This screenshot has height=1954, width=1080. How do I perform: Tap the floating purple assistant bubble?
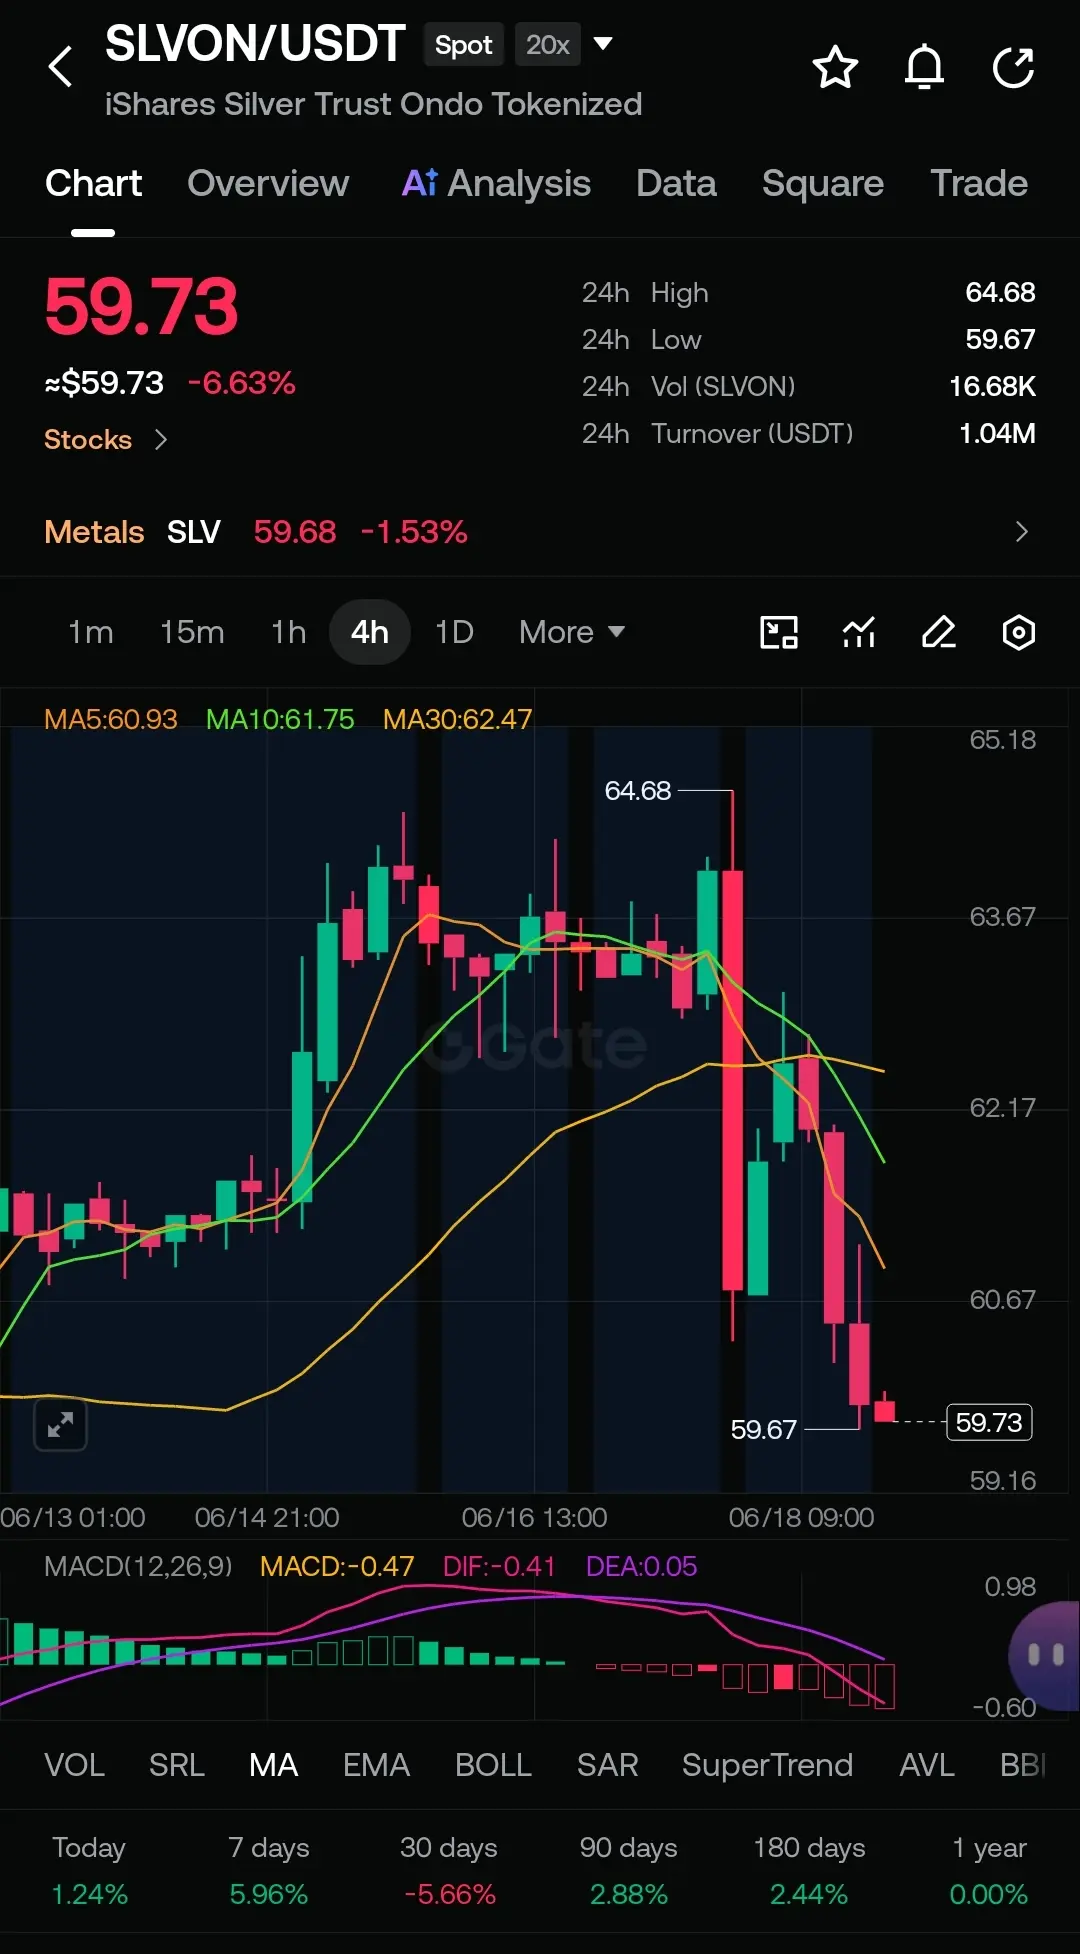point(1045,1655)
